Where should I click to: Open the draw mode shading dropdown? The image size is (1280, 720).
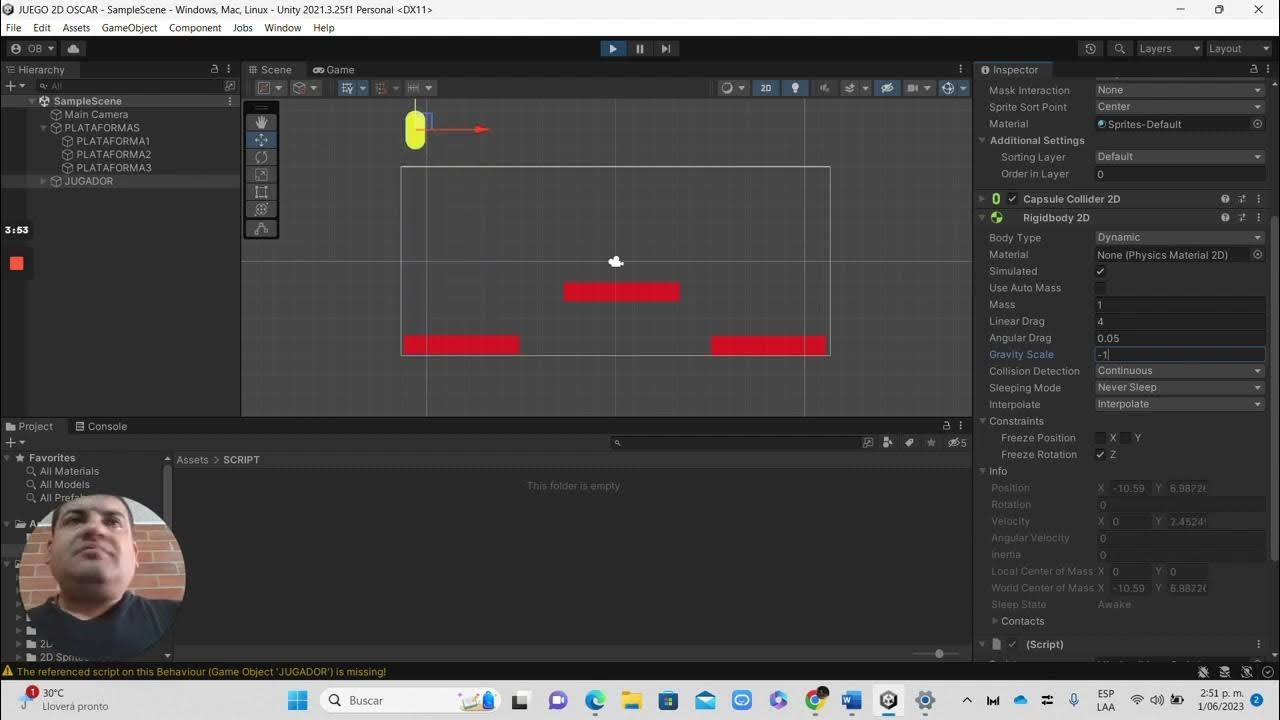pos(732,88)
